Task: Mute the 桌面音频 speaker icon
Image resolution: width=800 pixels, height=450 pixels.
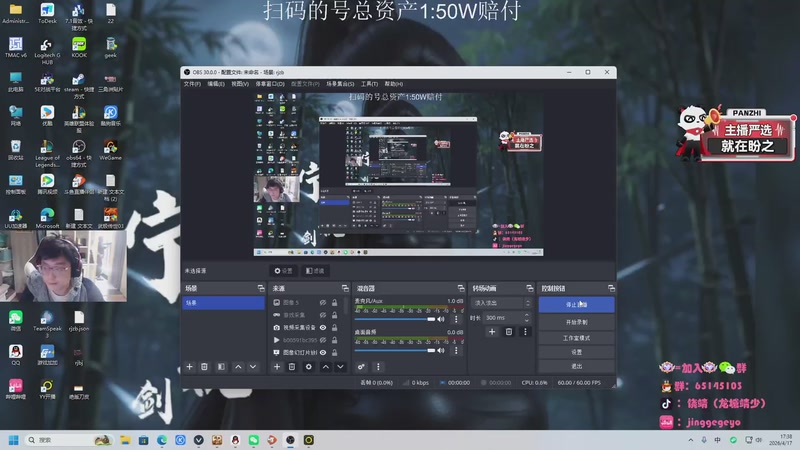Action: tap(441, 351)
